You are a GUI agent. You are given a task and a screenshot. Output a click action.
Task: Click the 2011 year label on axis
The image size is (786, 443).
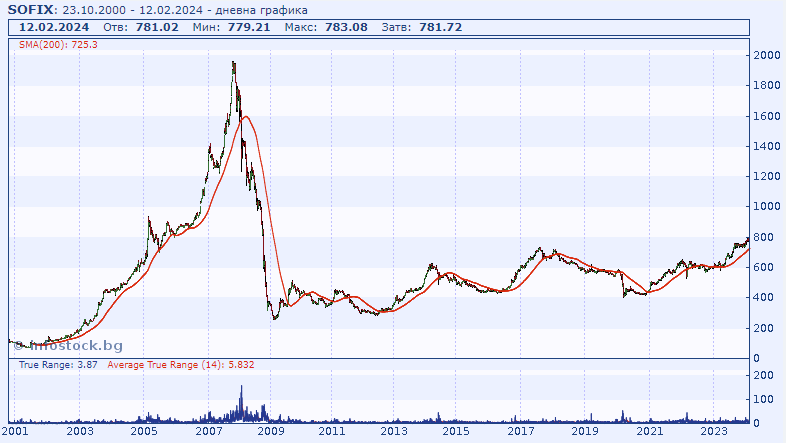tap(332, 431)
